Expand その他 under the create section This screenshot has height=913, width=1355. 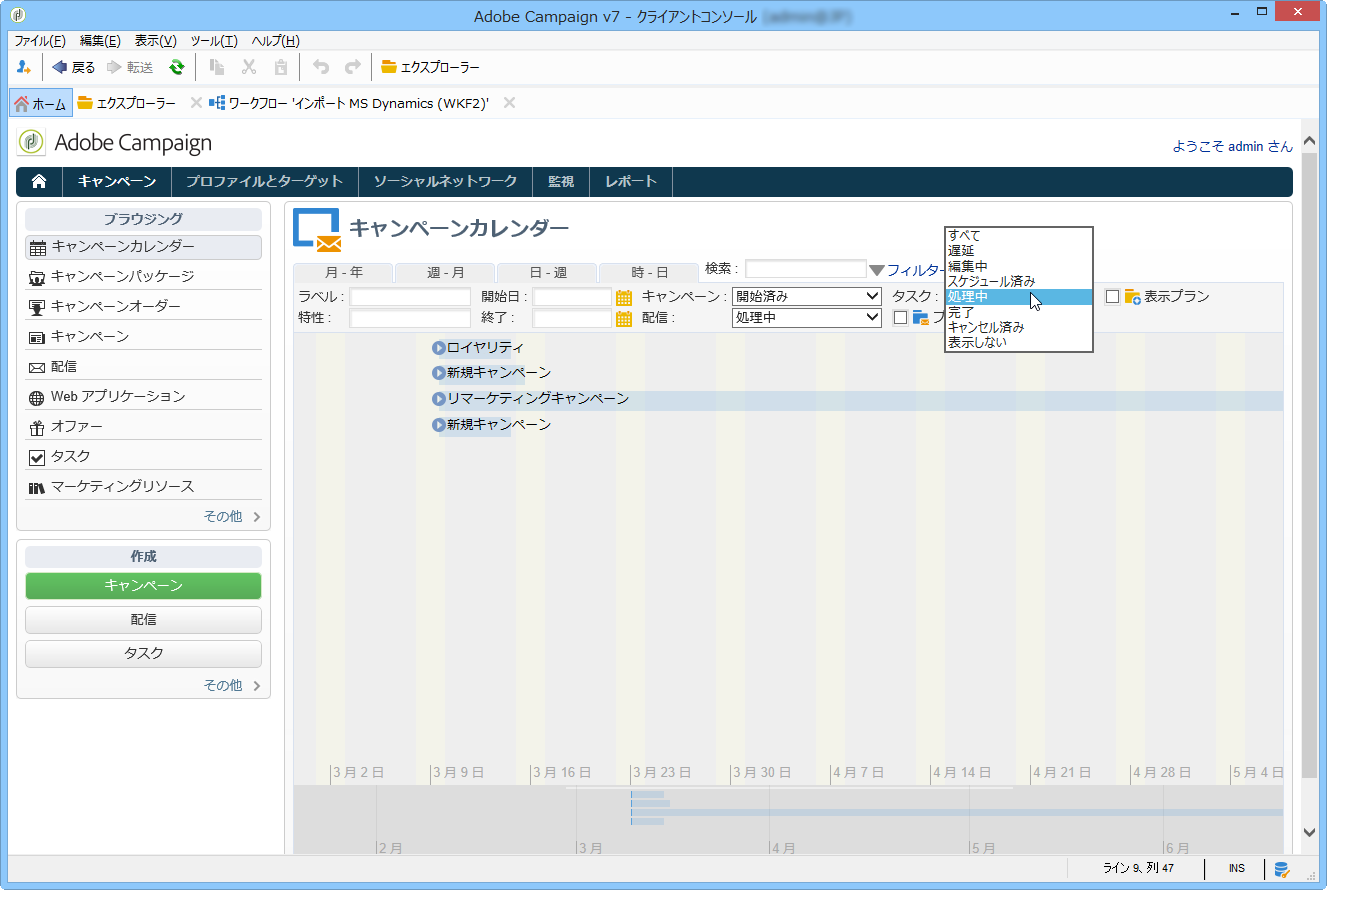(232, 686)
